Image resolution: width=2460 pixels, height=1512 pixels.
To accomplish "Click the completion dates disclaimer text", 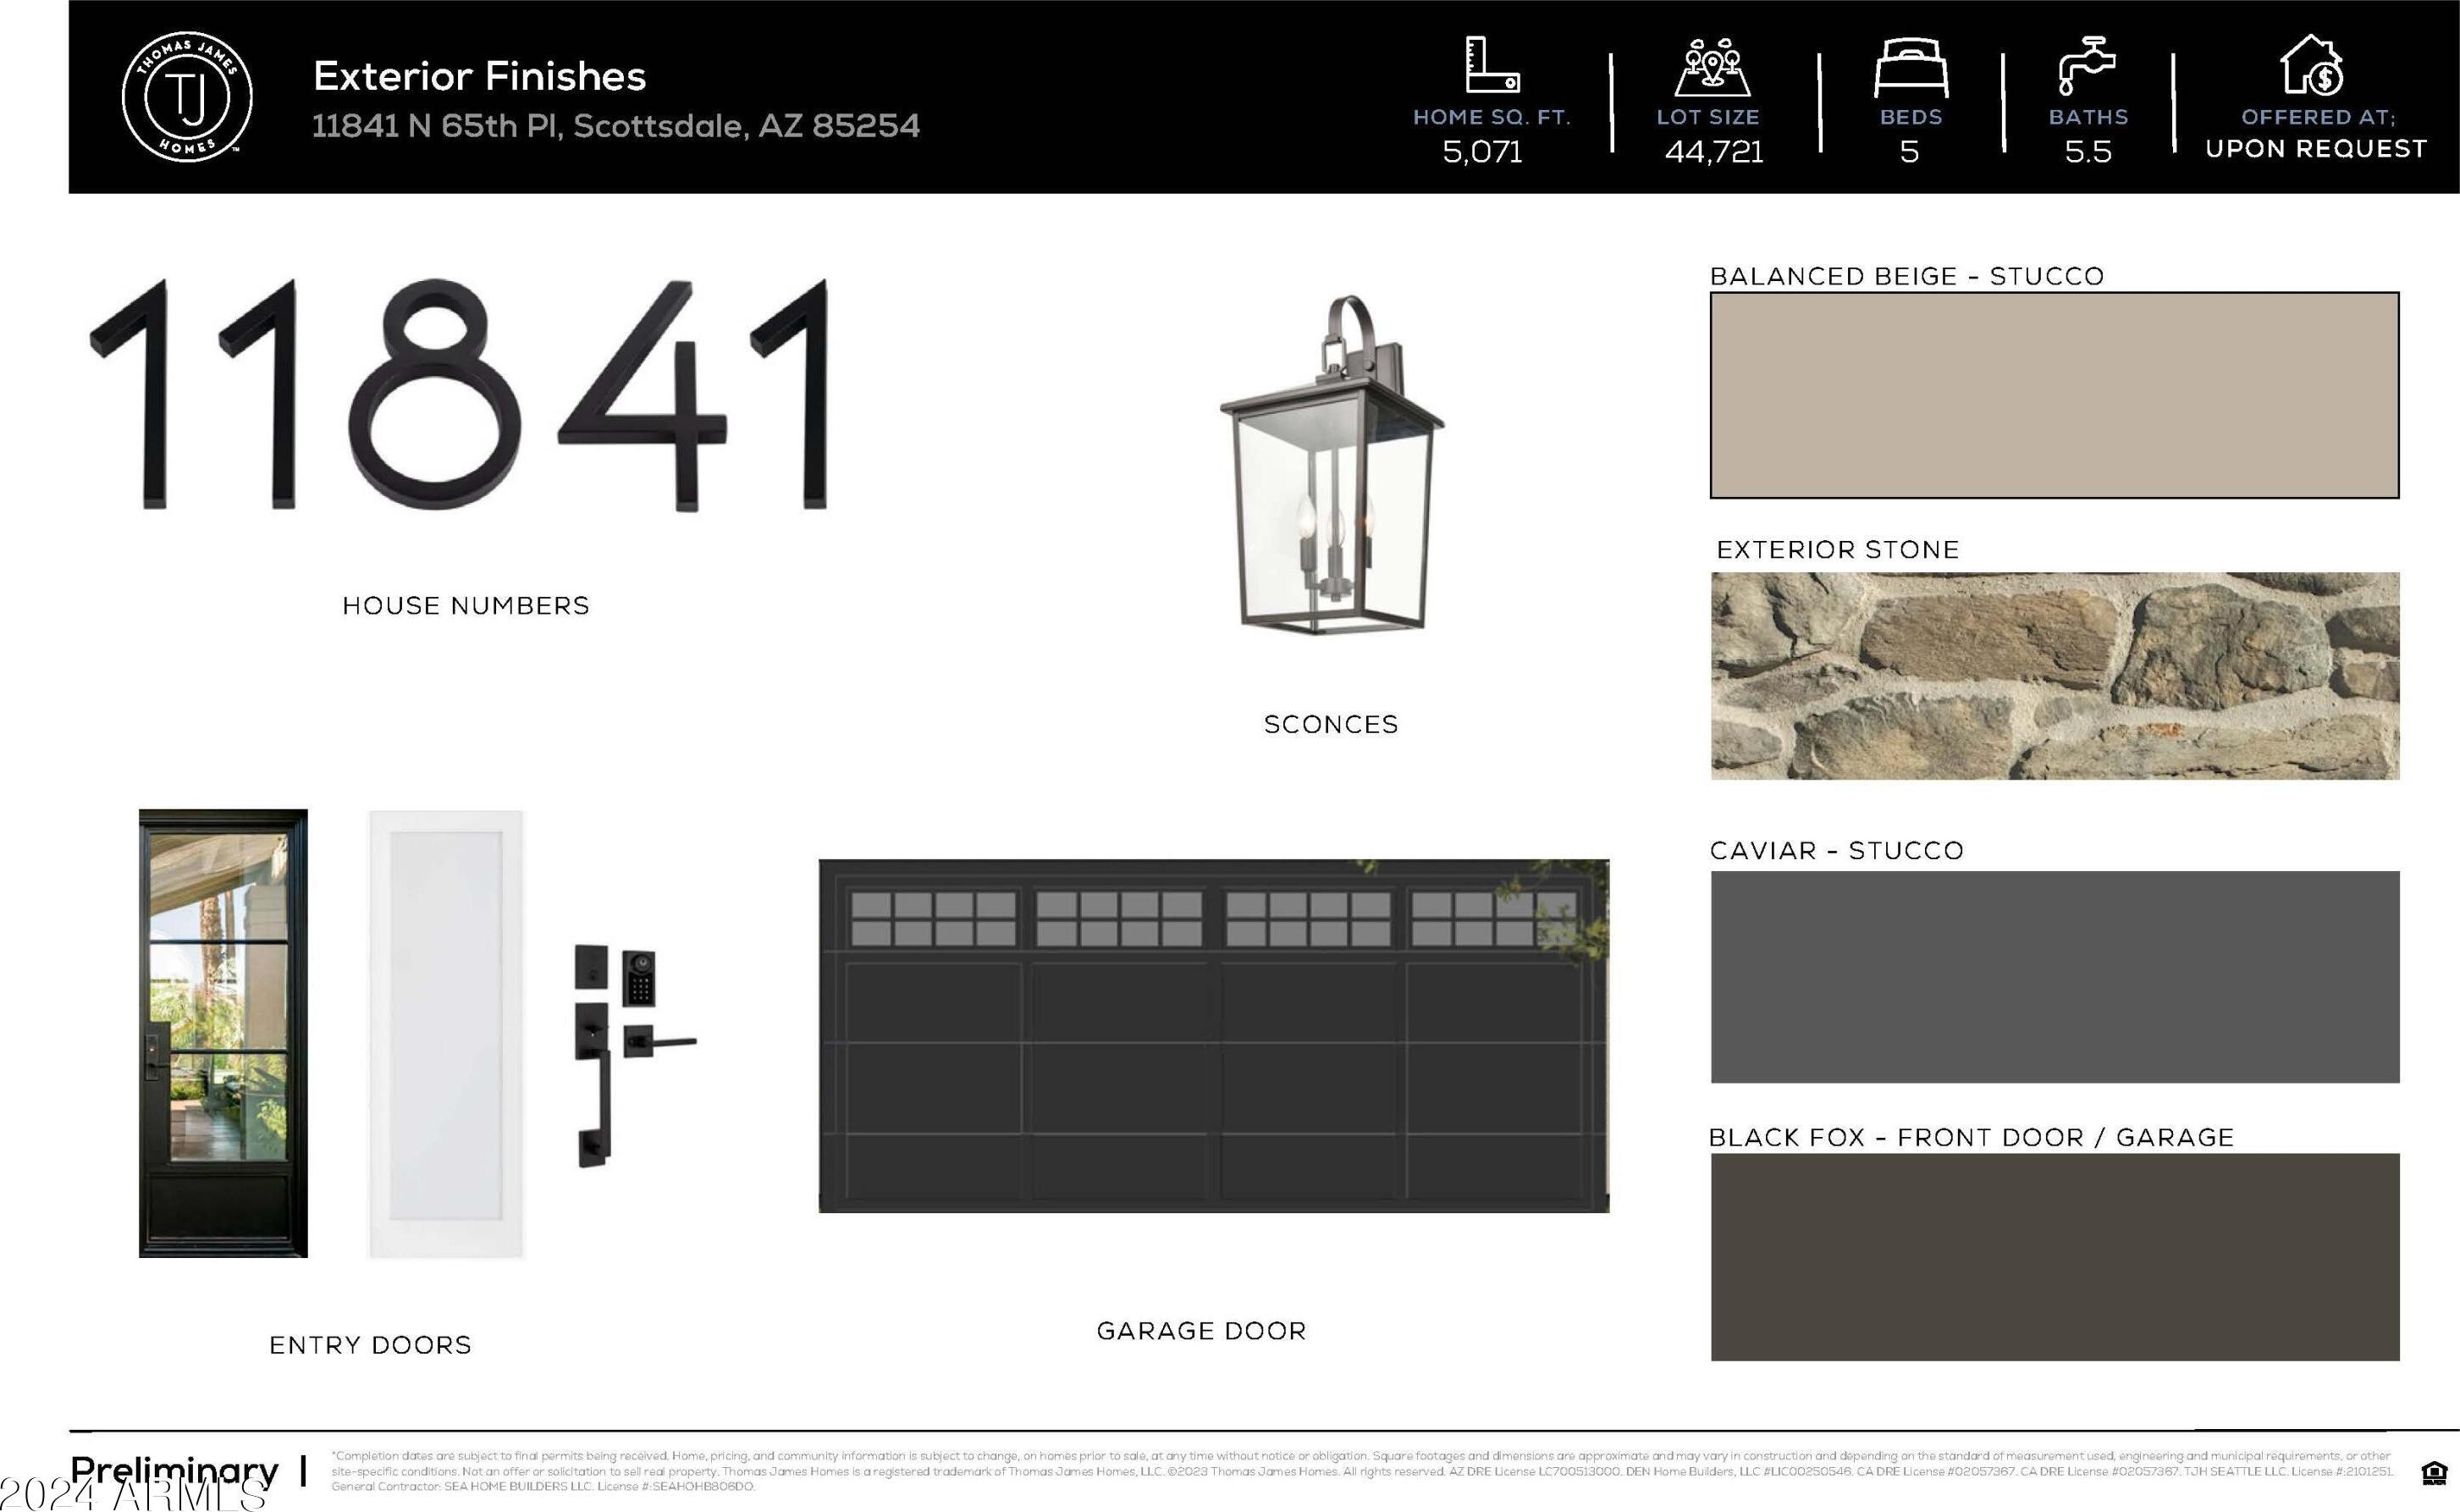I will pyautogui.click(x=1363, y=1471).
